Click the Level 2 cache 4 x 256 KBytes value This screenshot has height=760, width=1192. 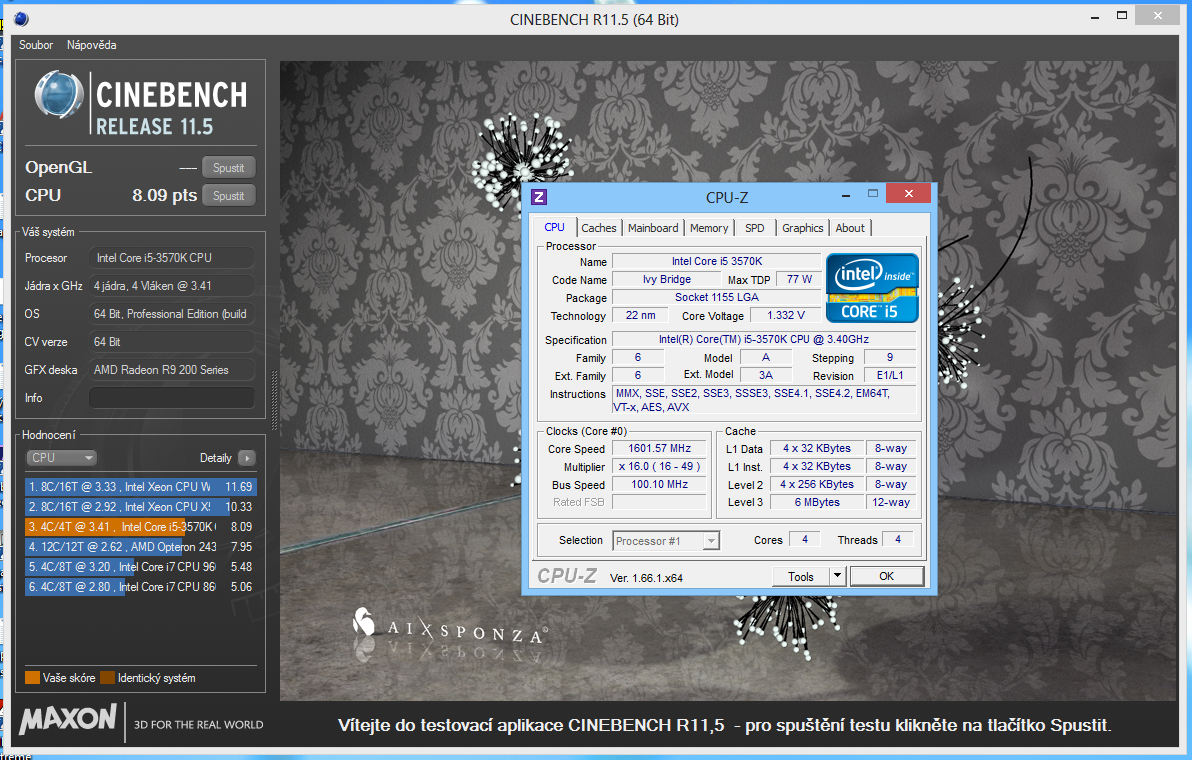(x=817, y=484)
